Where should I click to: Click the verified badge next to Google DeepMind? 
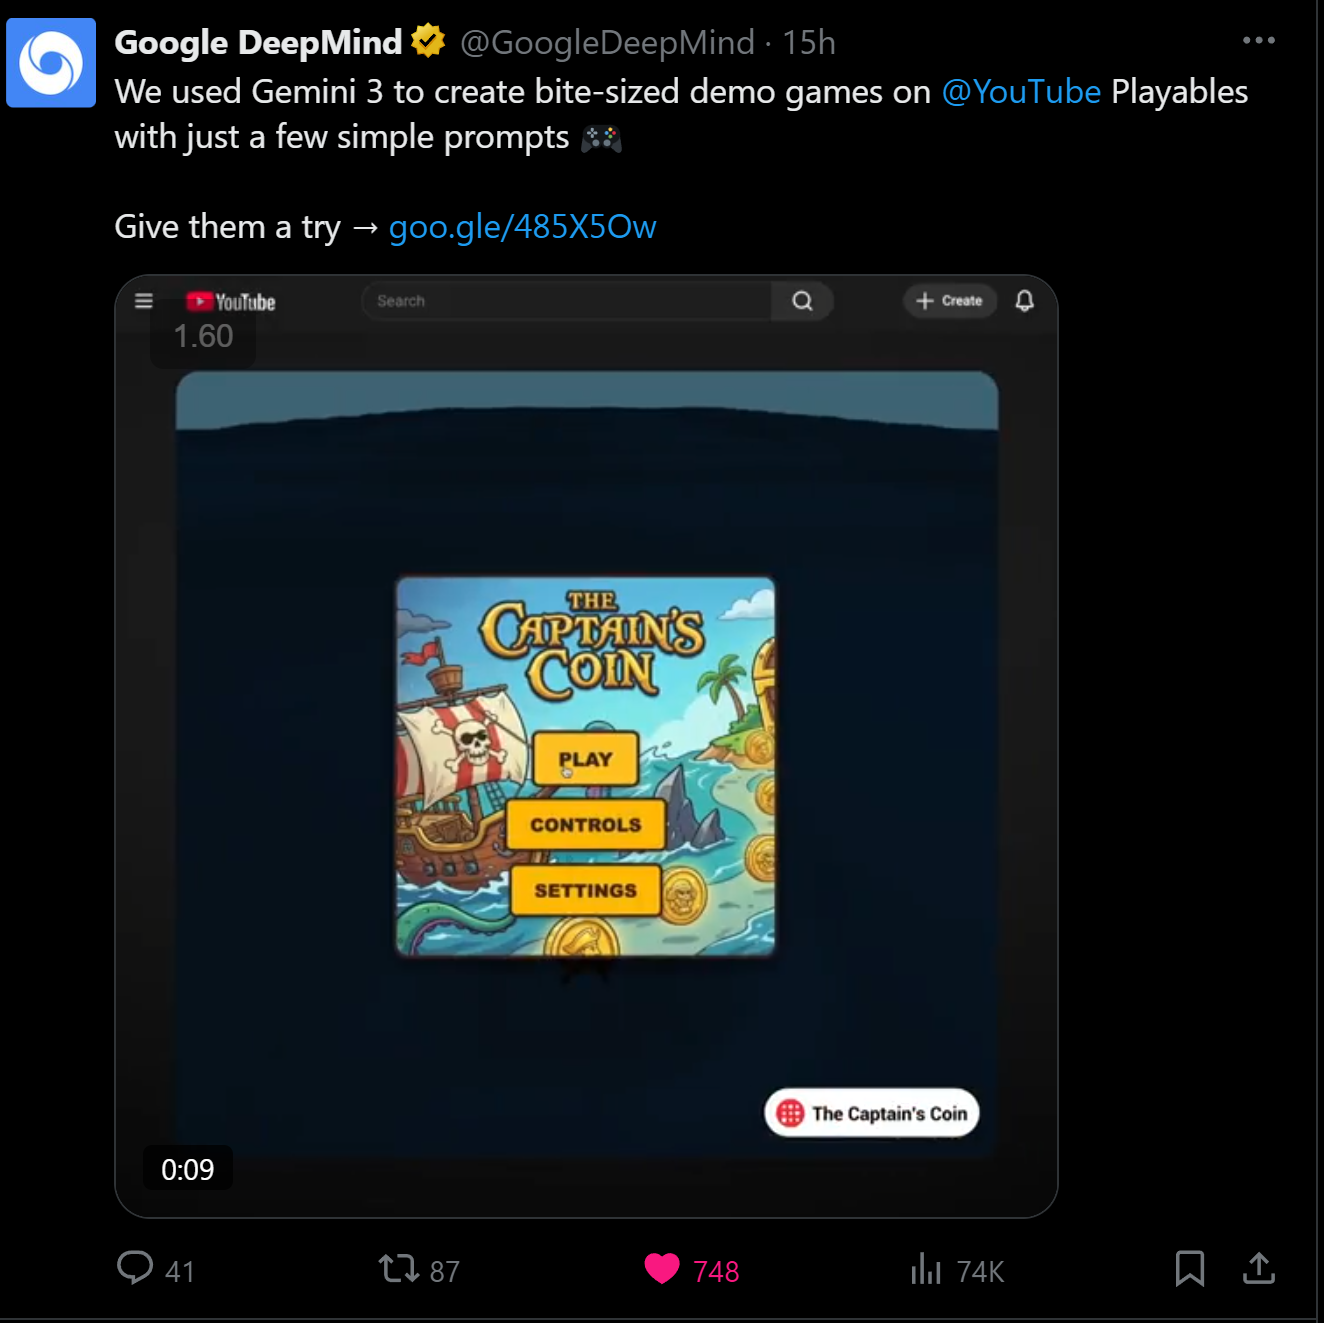(428, 42)
